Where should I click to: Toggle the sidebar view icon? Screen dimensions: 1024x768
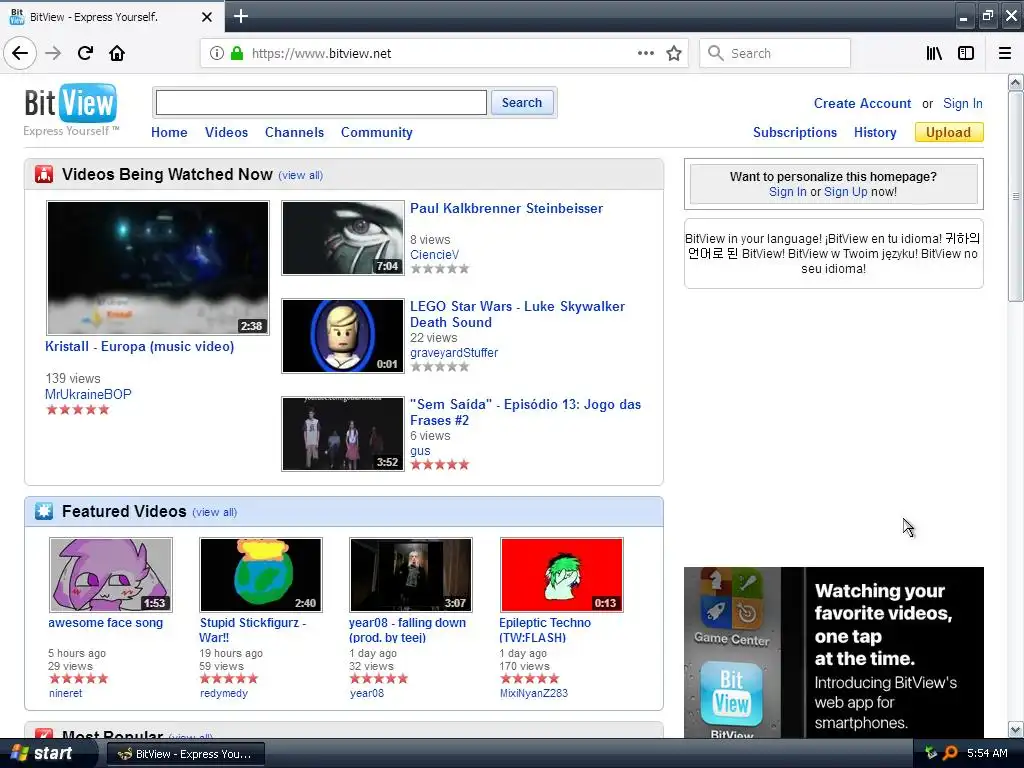pyautogui.click(x=966, y=53)
